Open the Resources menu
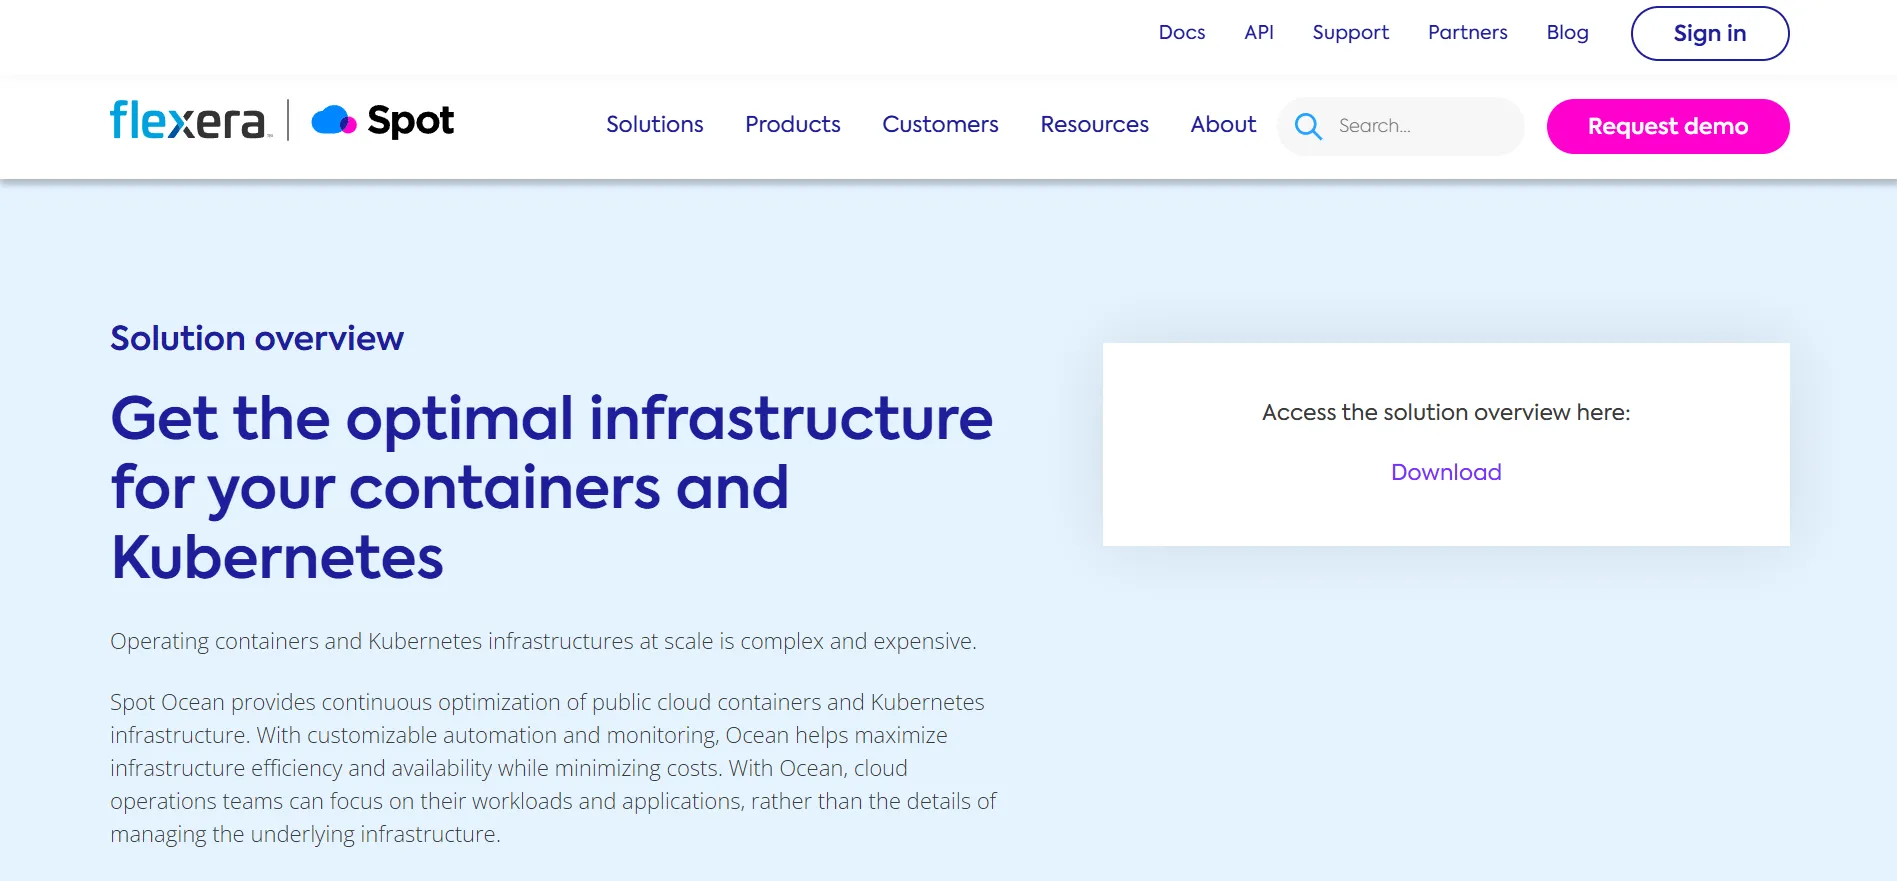The width and height of the screenshot is (1897, 881). 1095,124
